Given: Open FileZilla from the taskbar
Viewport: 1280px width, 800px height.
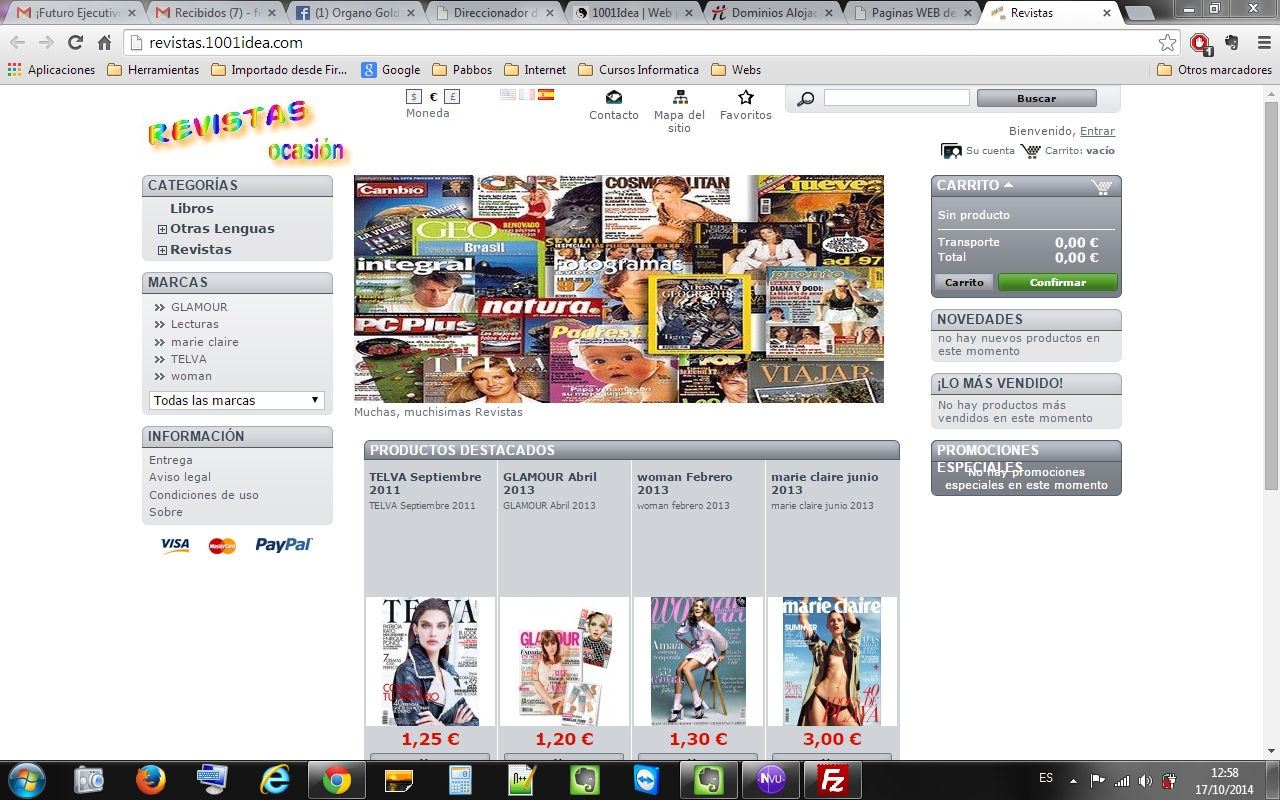Looking at the screenshot, I should coord(833,780).
